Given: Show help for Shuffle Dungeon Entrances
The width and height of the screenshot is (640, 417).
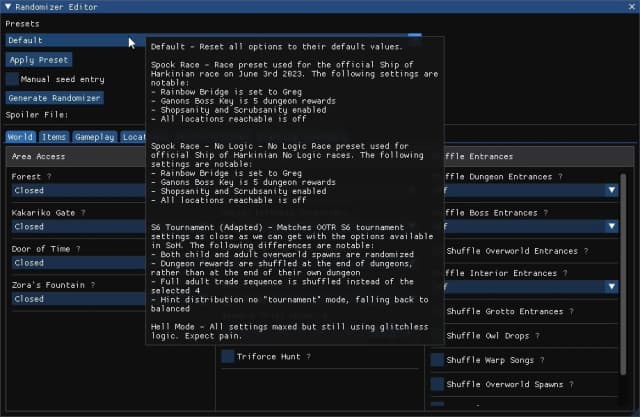Looking at the screenshot, I should (560, 176).
